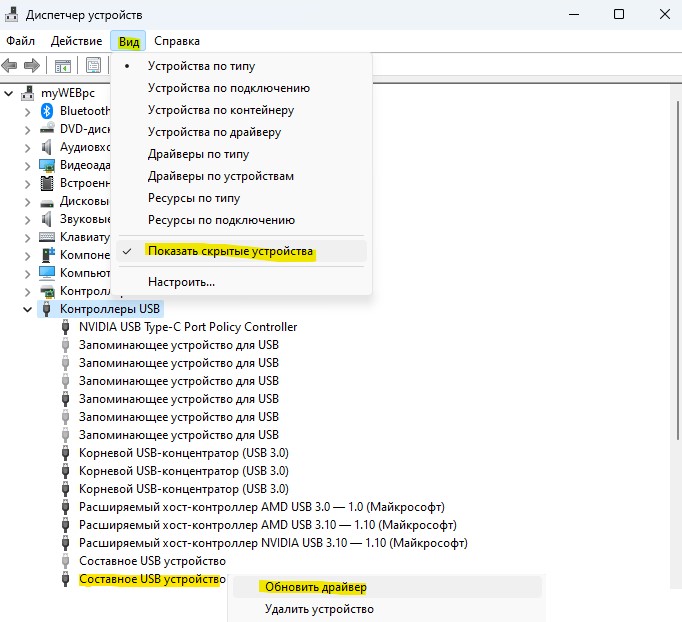The height and width of the screenshot is (622, 682).
Task: Open the Действие menu
Action: [77, 41]
